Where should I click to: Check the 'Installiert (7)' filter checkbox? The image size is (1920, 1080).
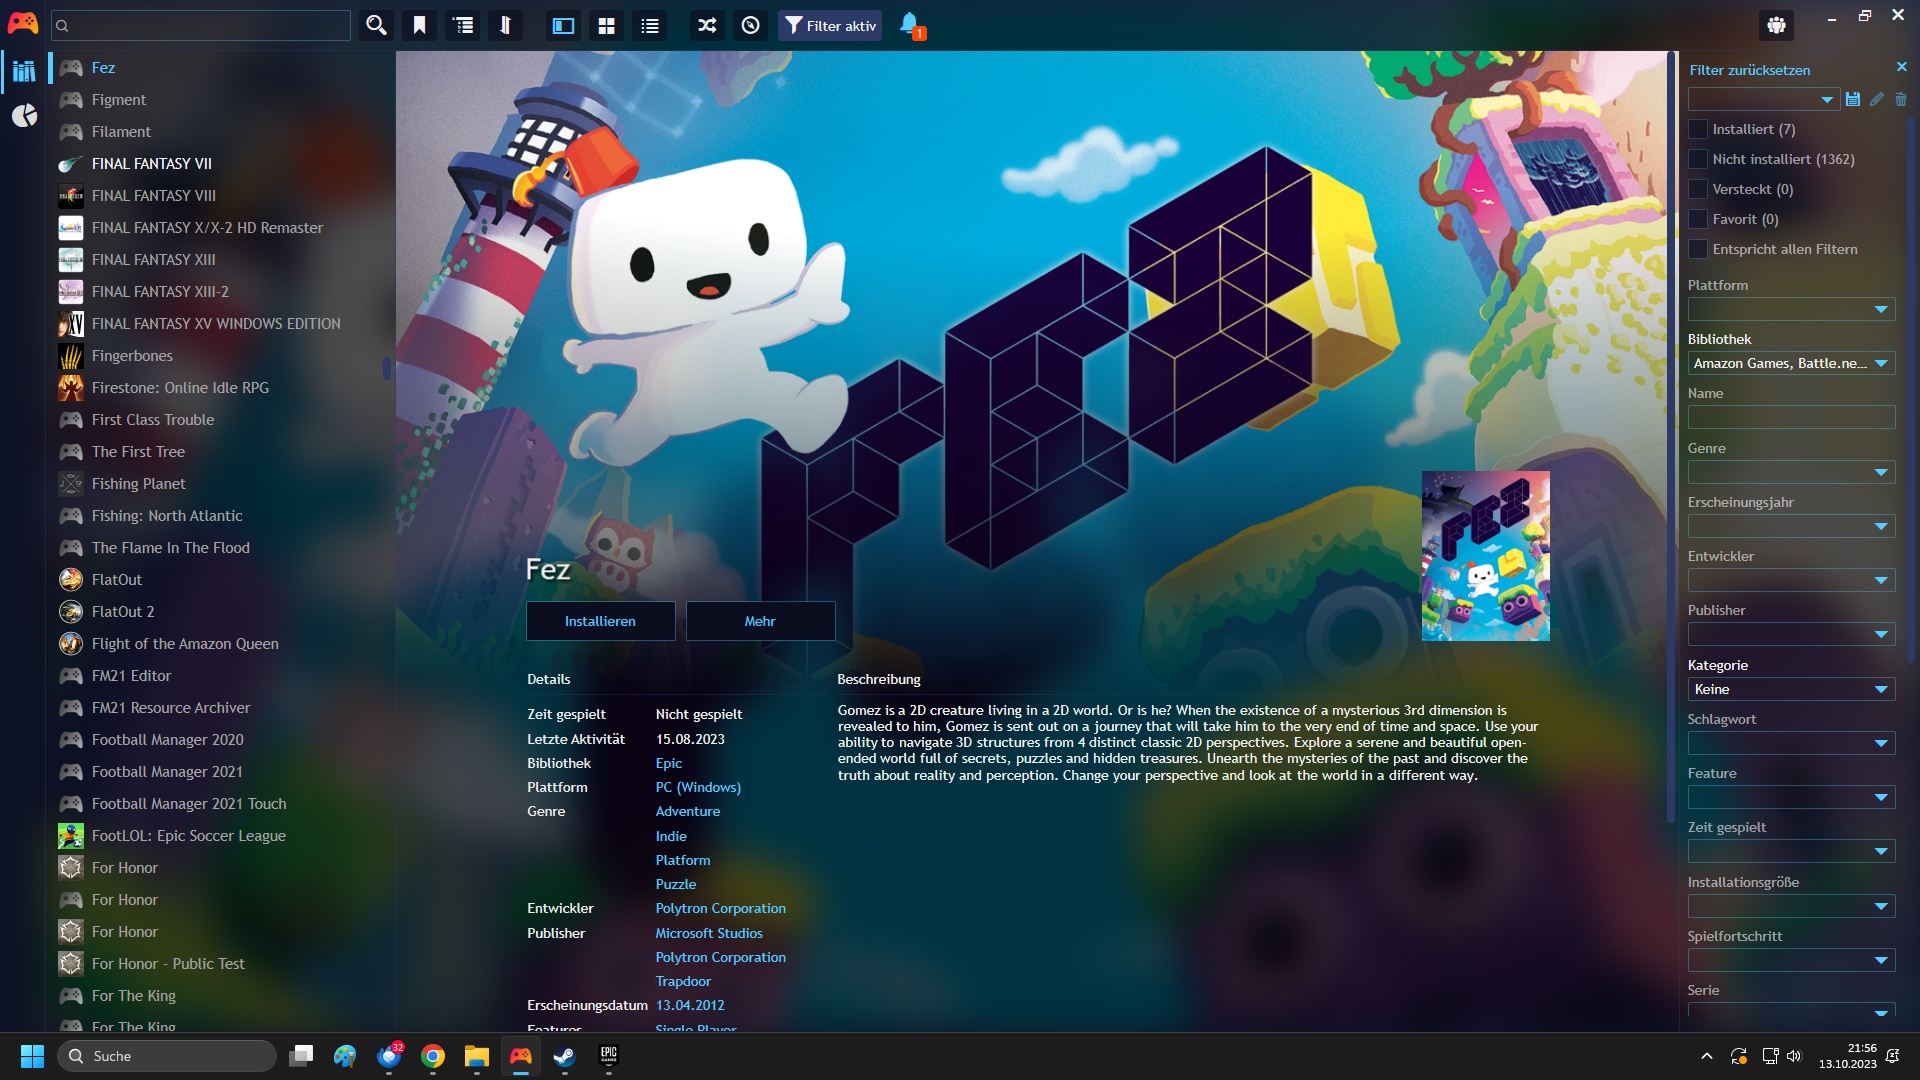point(1697,129)
